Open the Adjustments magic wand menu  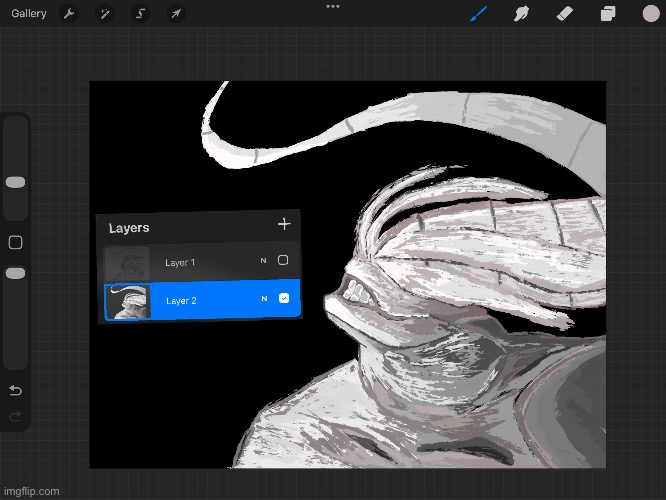pos(104,14)
